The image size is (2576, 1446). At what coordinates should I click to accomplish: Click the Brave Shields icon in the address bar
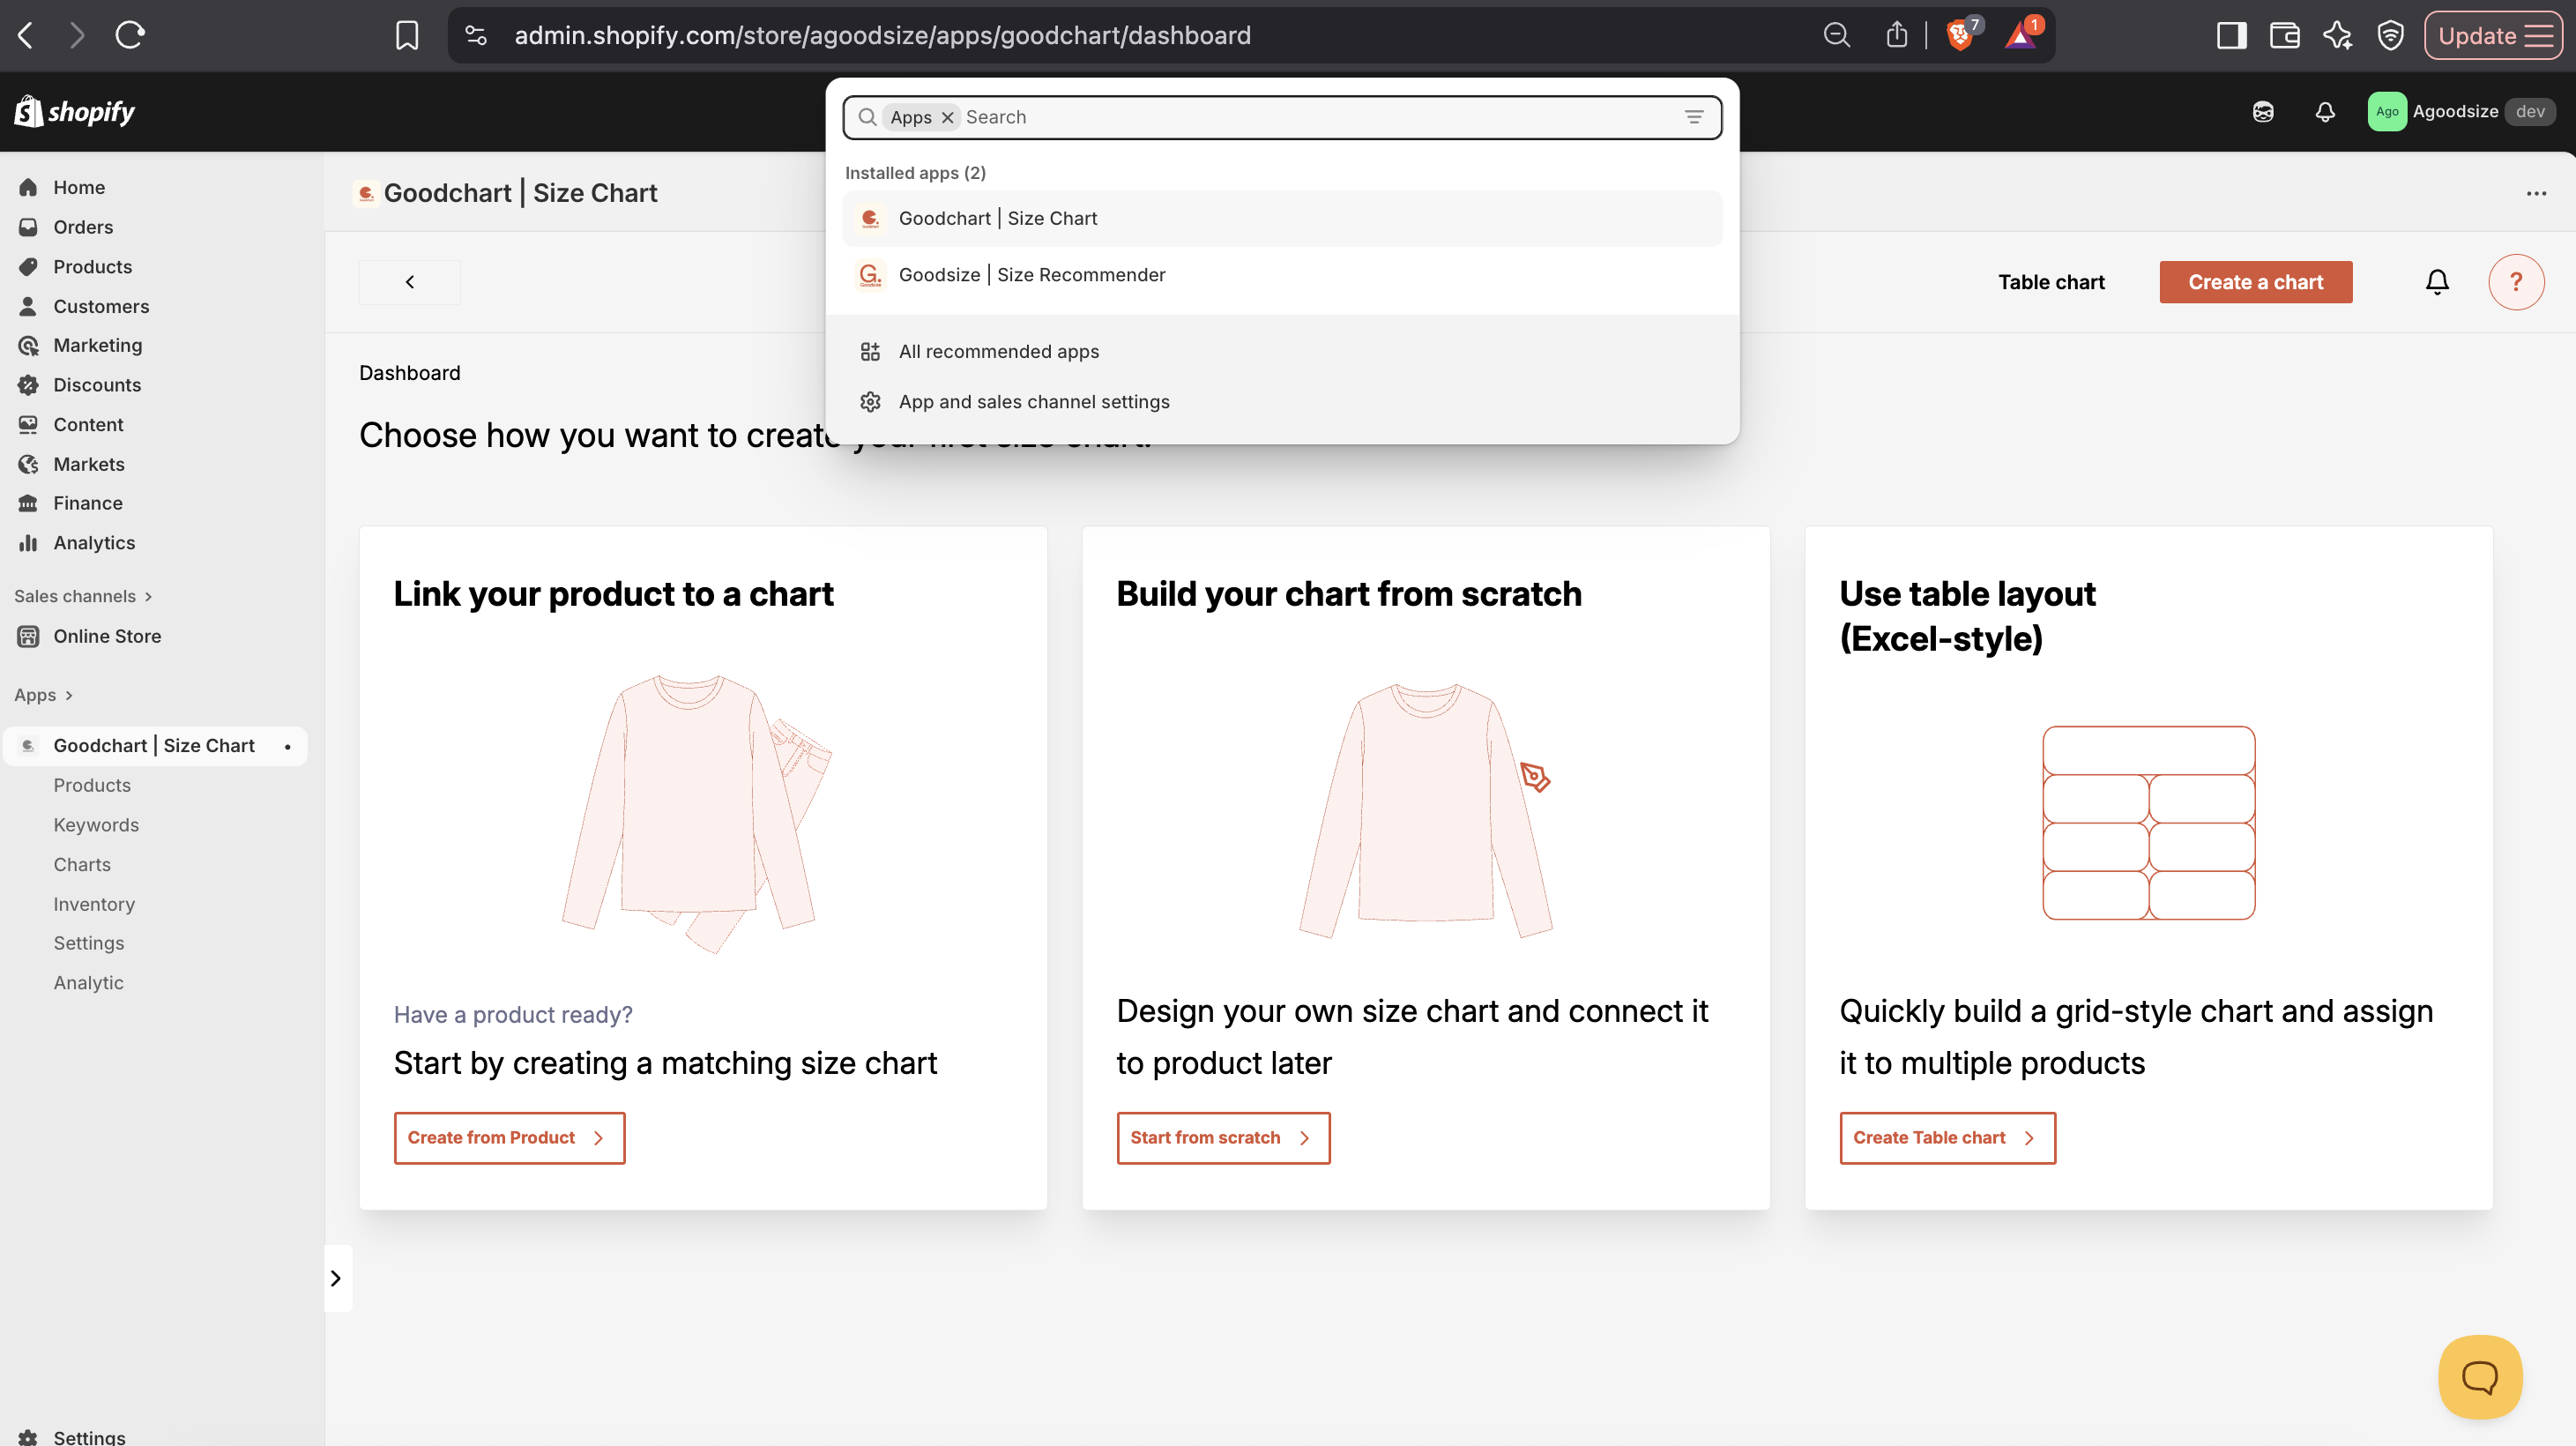pyautogui.click(x=1959, y=36)
